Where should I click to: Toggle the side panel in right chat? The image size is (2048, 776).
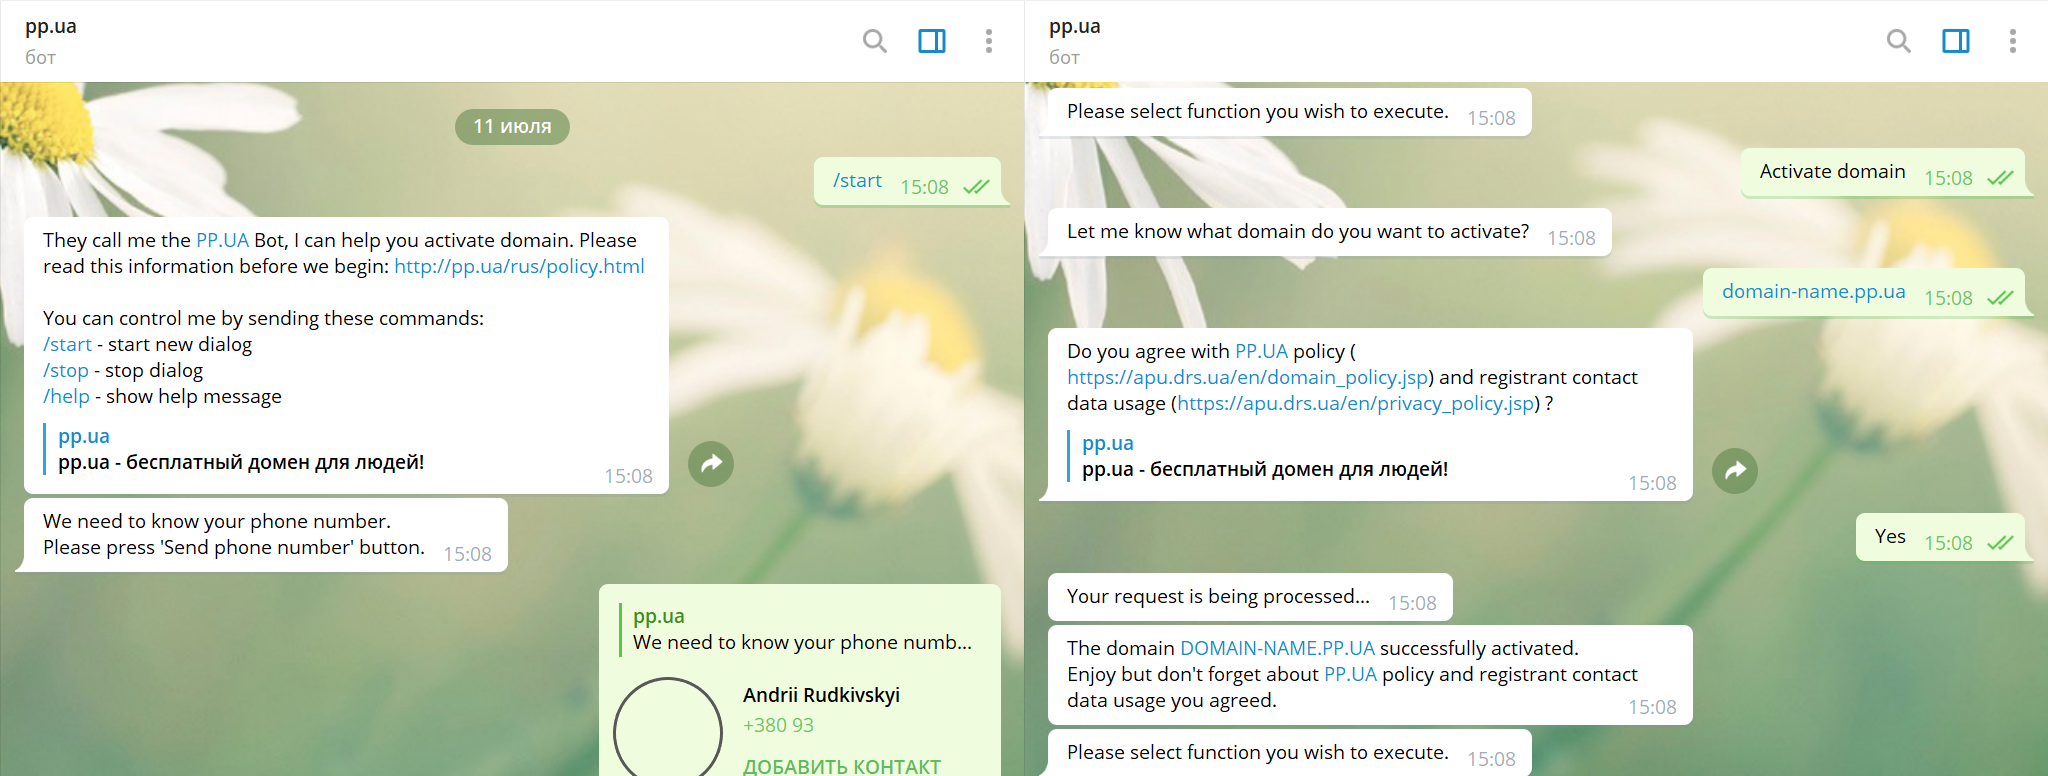tap(1955, 41)
